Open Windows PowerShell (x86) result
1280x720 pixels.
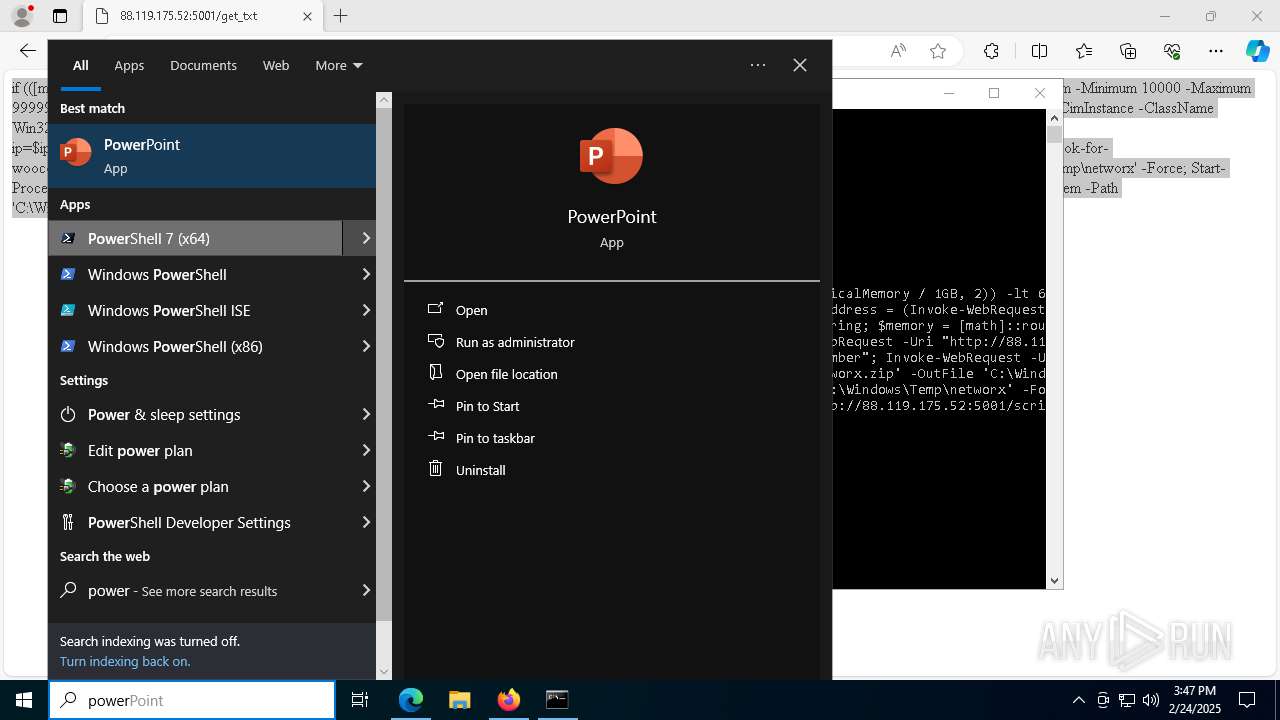[195, 346]
